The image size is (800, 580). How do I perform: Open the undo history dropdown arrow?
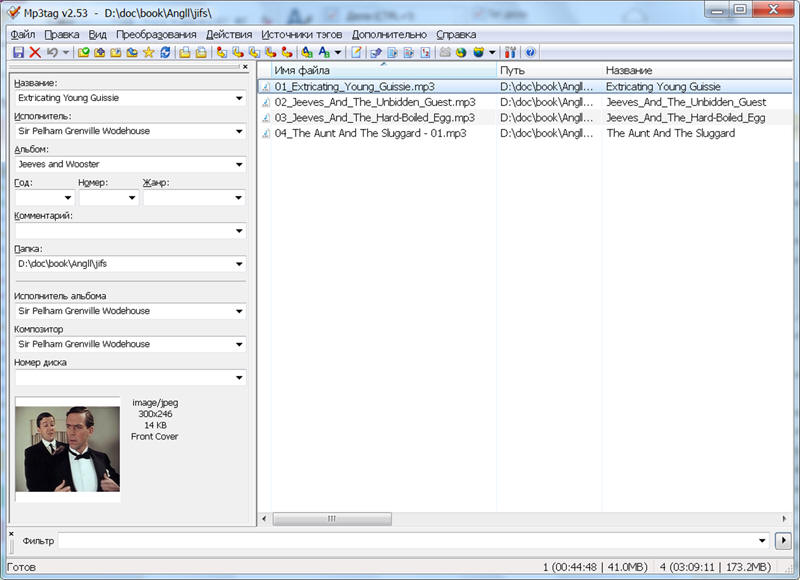click(65, 52)
